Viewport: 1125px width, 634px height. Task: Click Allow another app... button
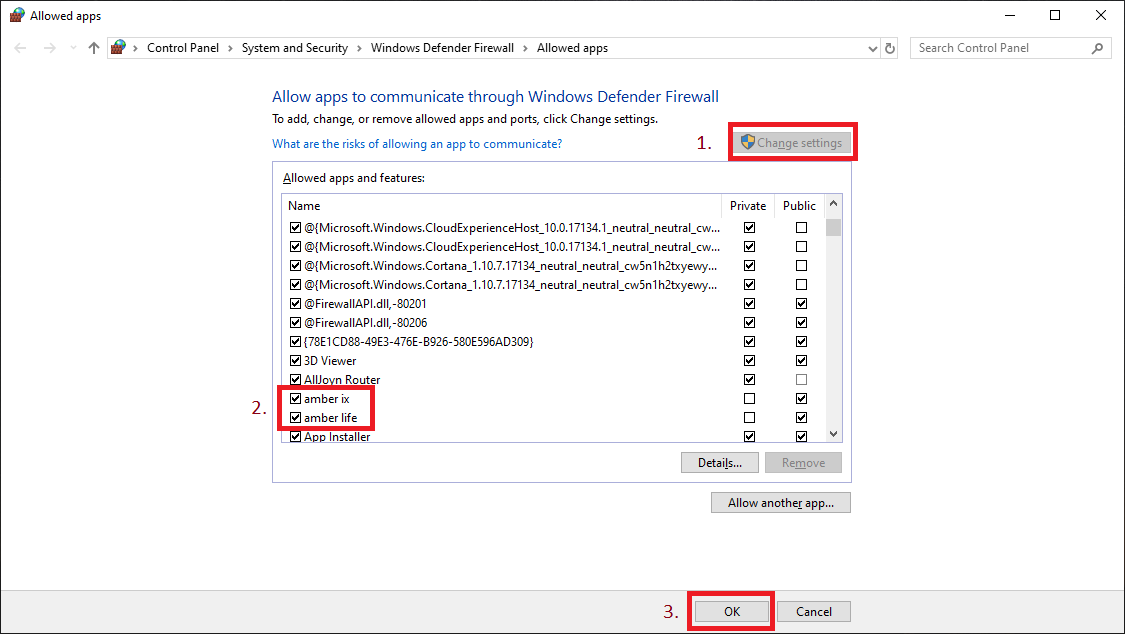[781, 503]
